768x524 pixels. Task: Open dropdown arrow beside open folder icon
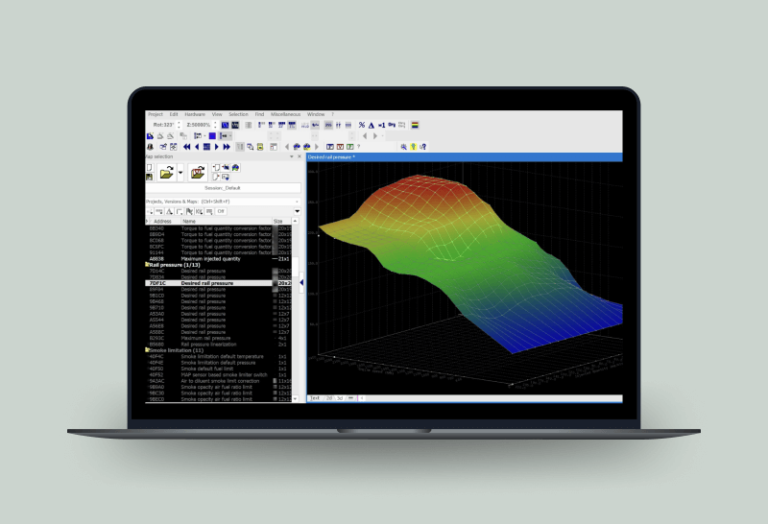point(180,173)
